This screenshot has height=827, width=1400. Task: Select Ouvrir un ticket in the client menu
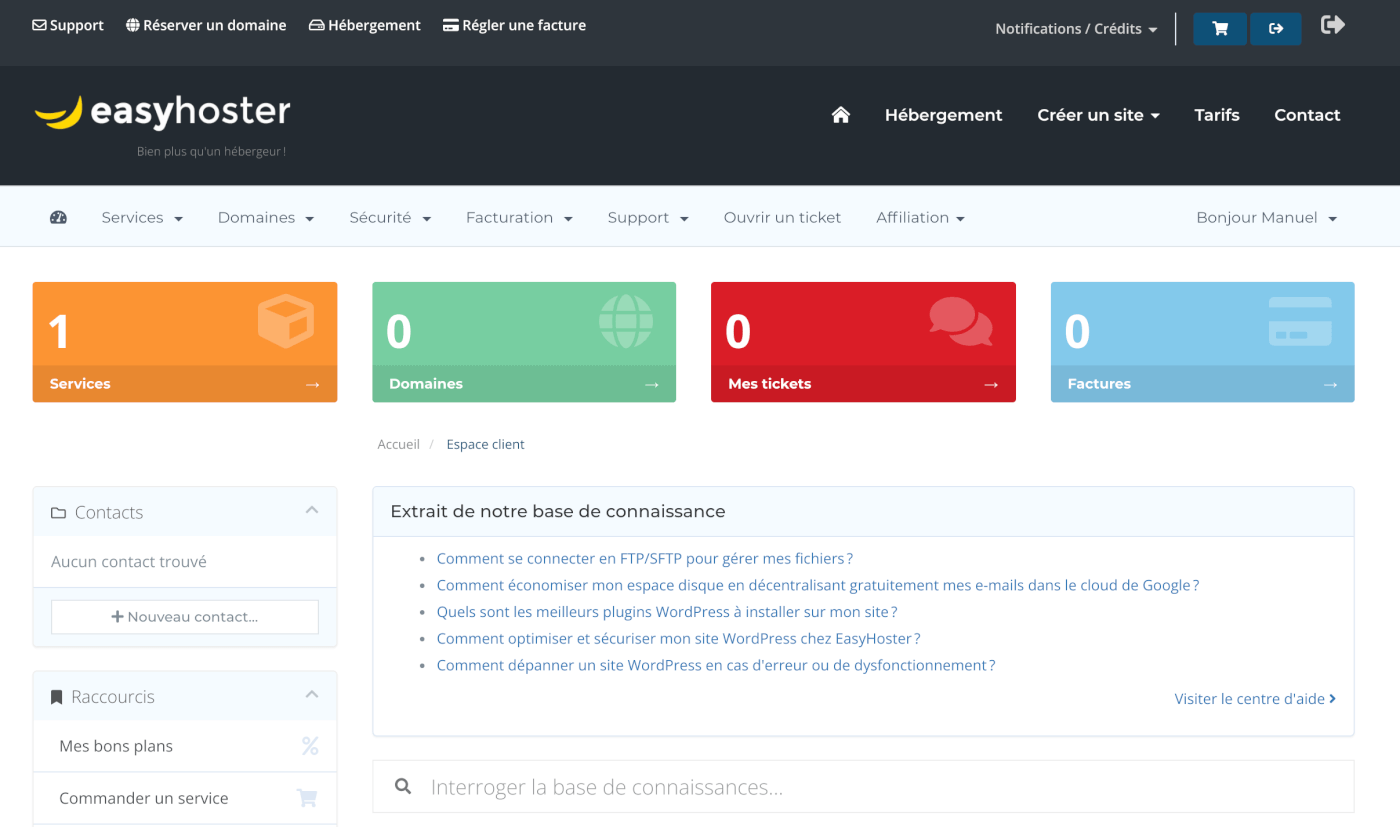(x=782, y=217)
